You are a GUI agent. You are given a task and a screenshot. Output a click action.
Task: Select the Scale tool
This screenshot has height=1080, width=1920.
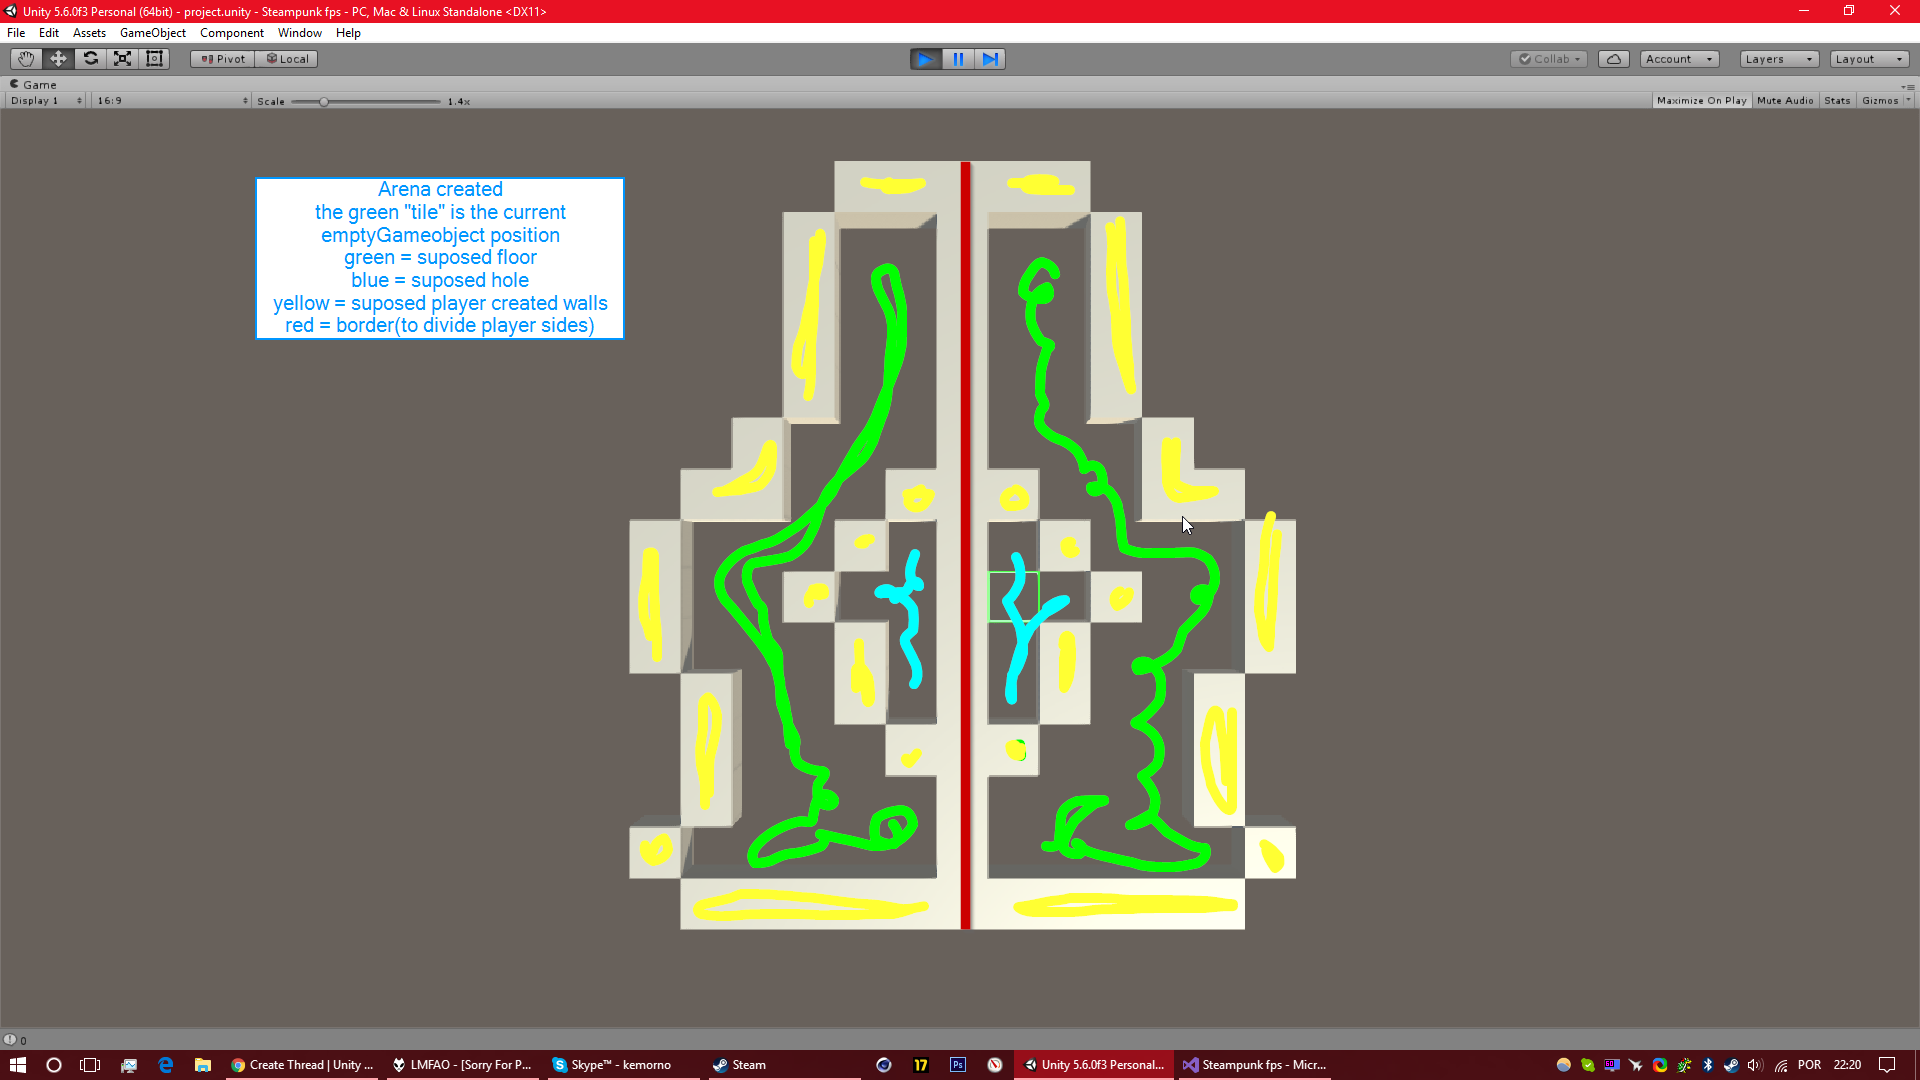coord(122,58)
